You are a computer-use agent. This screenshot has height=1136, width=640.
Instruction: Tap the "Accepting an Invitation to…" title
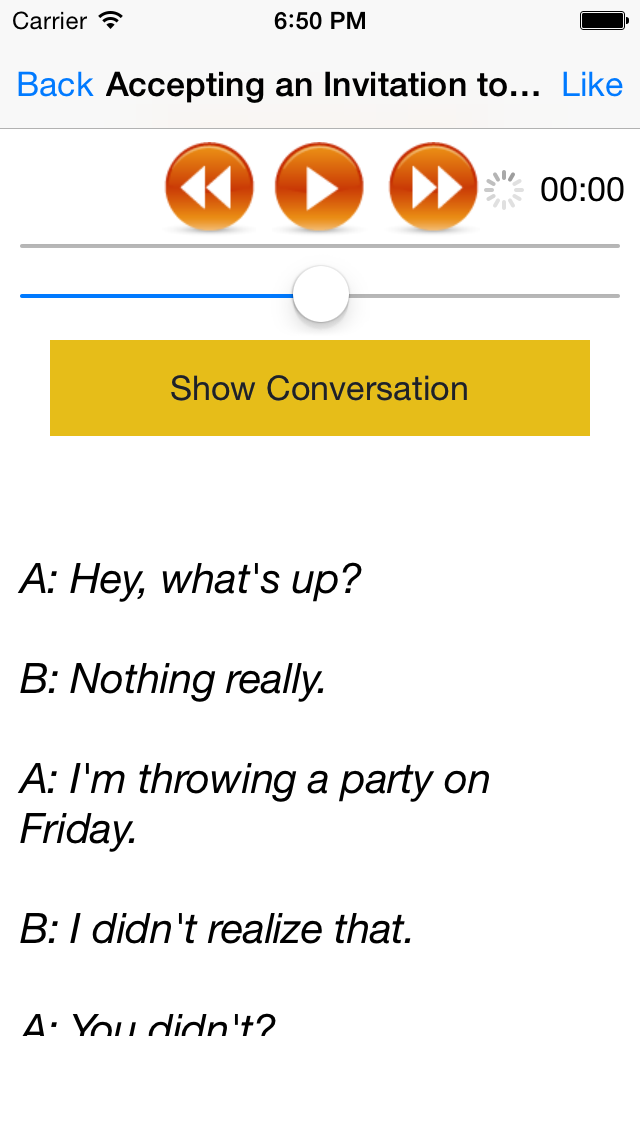[323, 85]
